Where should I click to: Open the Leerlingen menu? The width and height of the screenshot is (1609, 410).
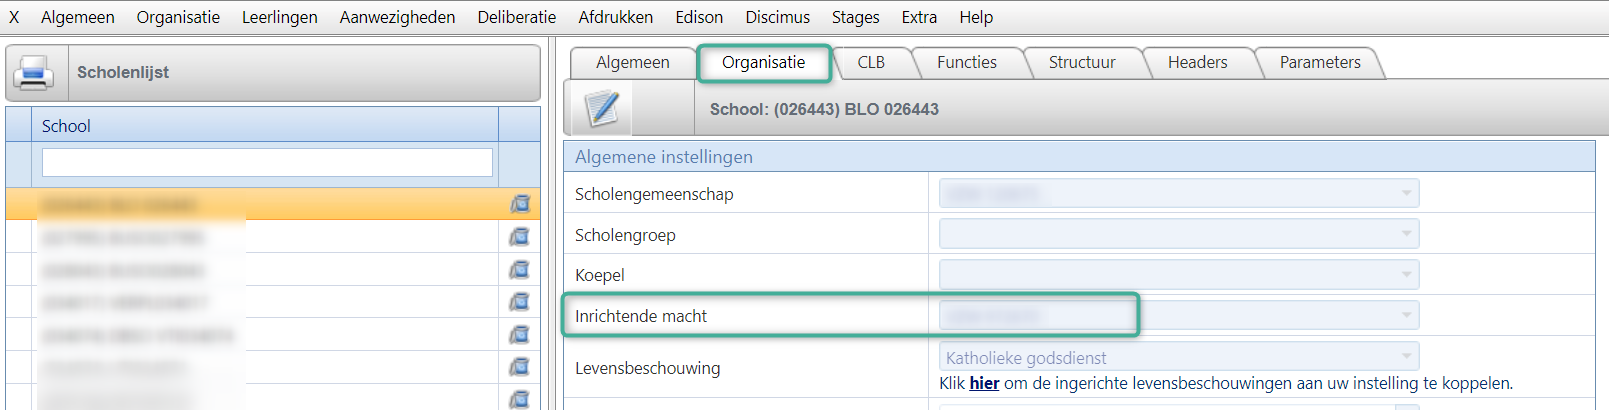coord(280,17)
